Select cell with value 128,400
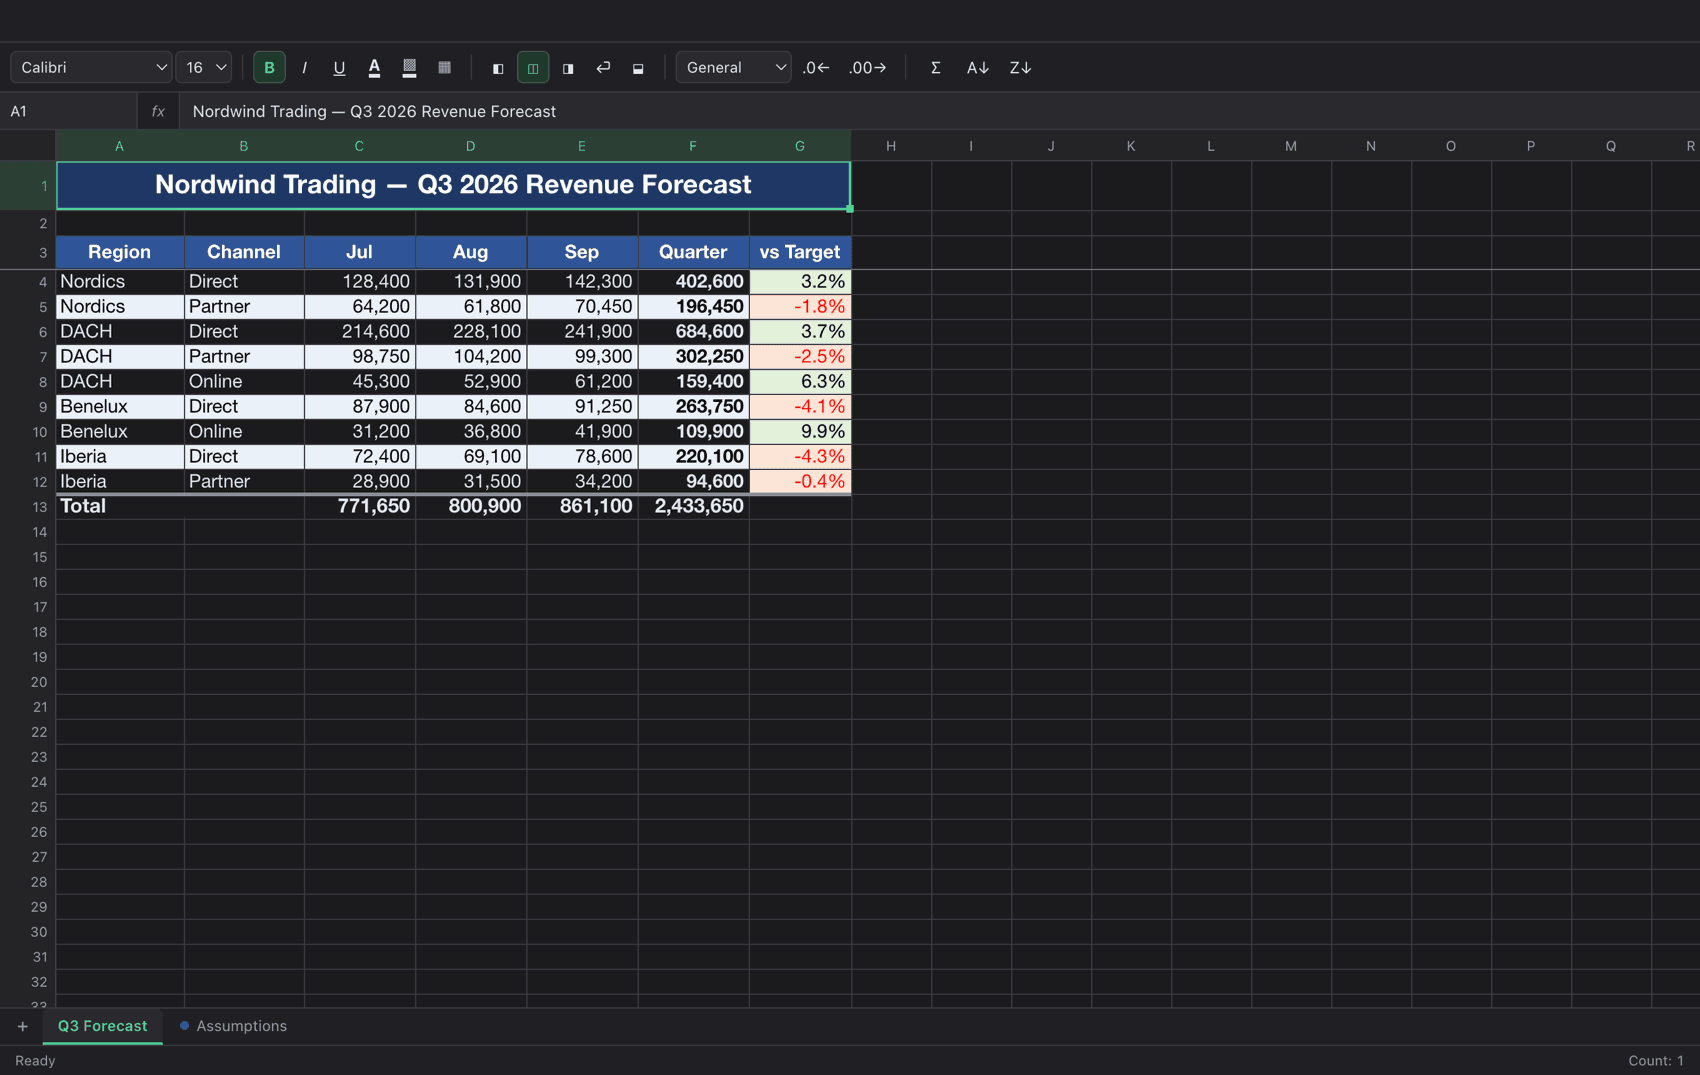The height and width of the screenshot is (1075, 1700). [360, 282]
